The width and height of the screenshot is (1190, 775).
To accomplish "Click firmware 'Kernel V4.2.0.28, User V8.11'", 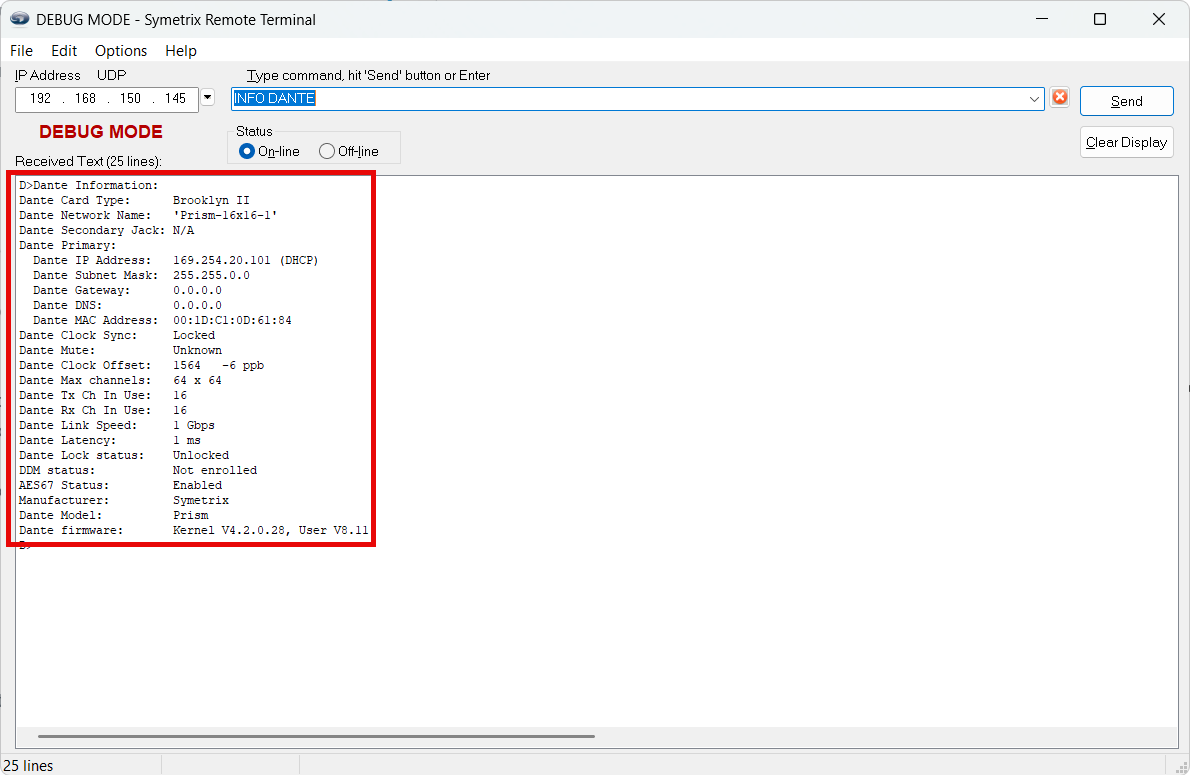I will pyautogui.click(x=270, y=531).
